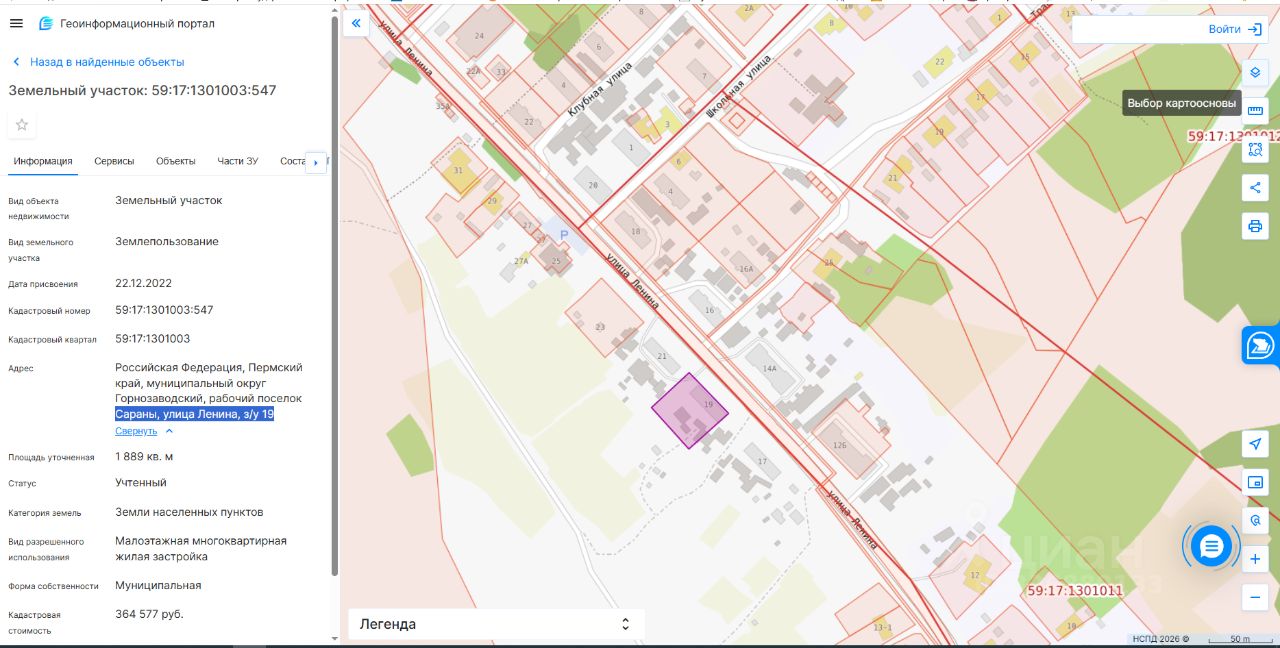Viewport: 1280px width, 648px height.
Task: Zoom in on the map
Action: (1255, 559)
